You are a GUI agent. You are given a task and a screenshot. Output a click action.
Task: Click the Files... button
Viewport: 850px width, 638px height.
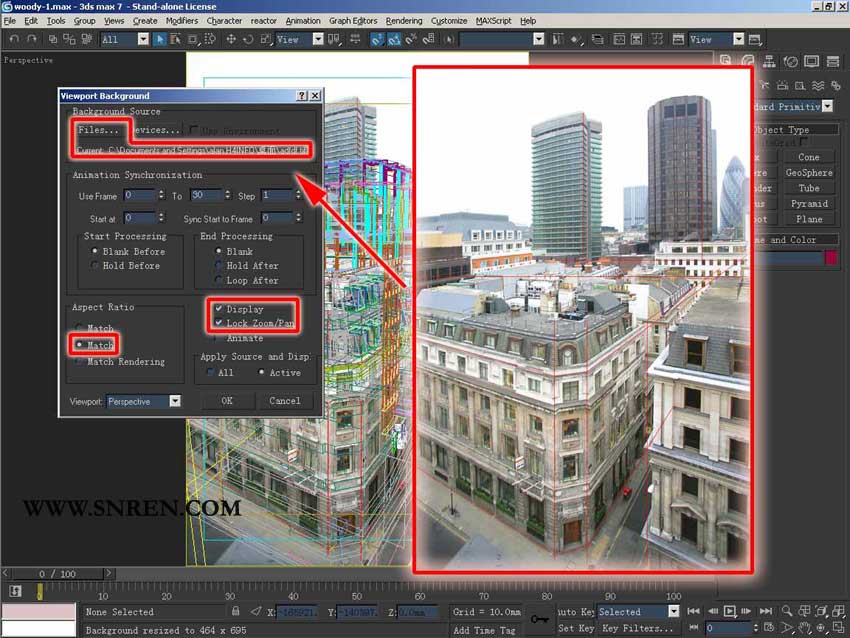[98, 130]
